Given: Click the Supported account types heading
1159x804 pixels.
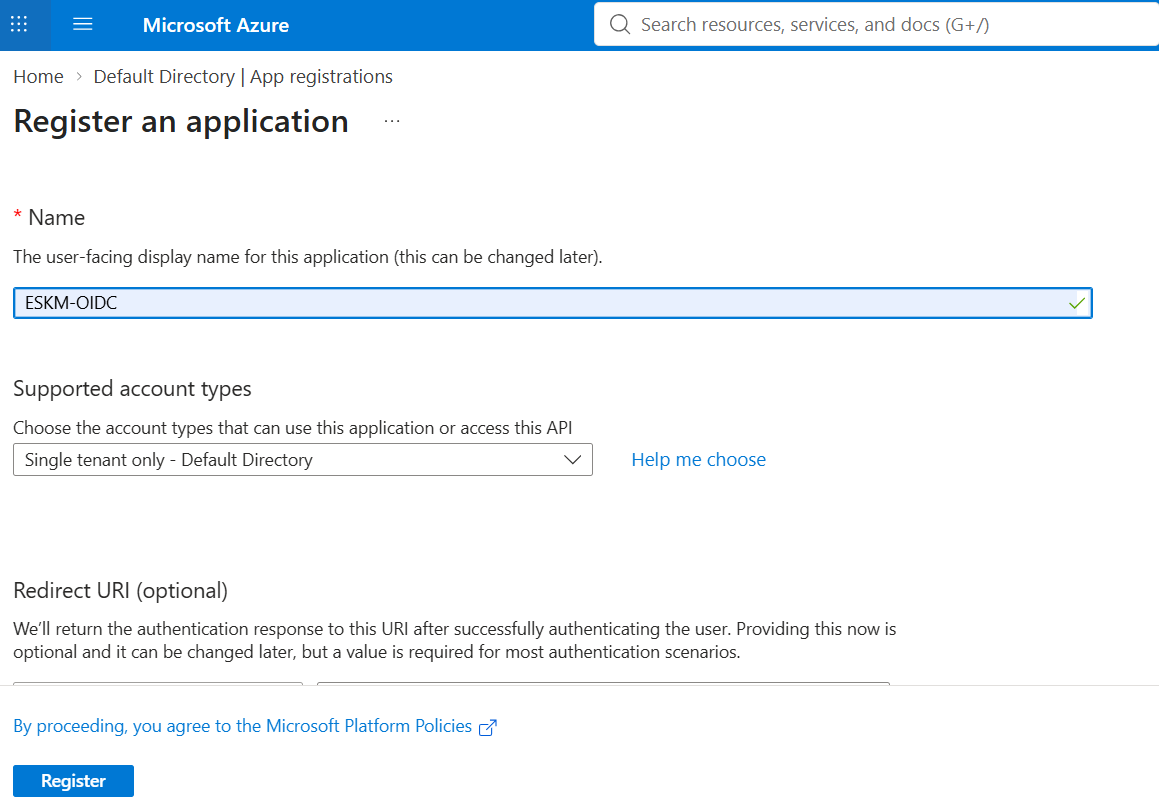Looking at the screenshot, I should click(x=132, y=389).
